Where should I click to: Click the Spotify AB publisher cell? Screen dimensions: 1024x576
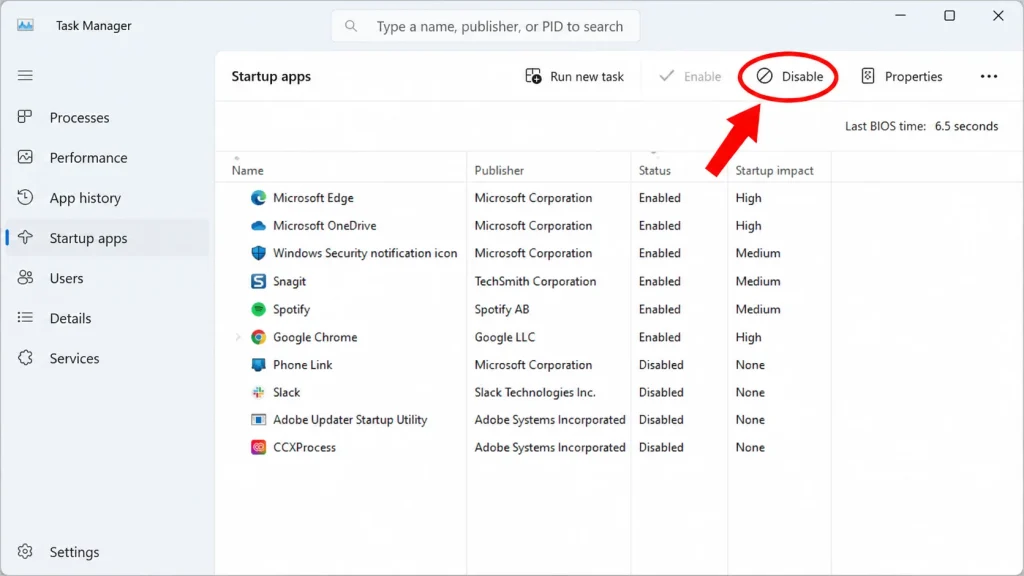coord(502,310)
